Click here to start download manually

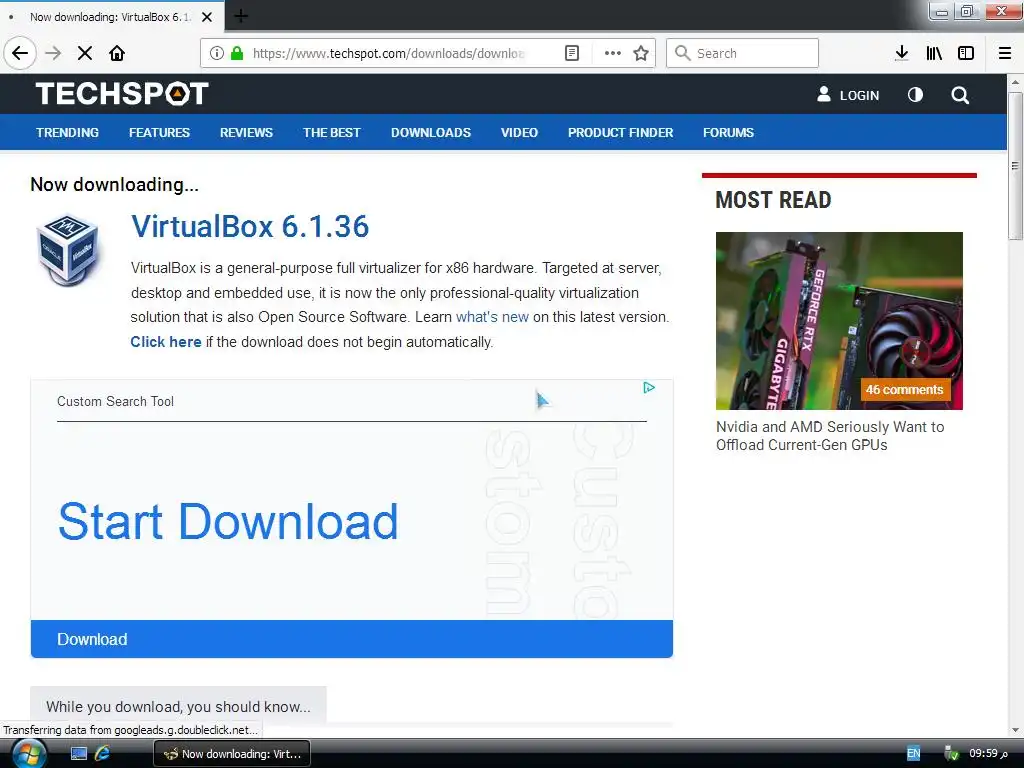point(166,342)
